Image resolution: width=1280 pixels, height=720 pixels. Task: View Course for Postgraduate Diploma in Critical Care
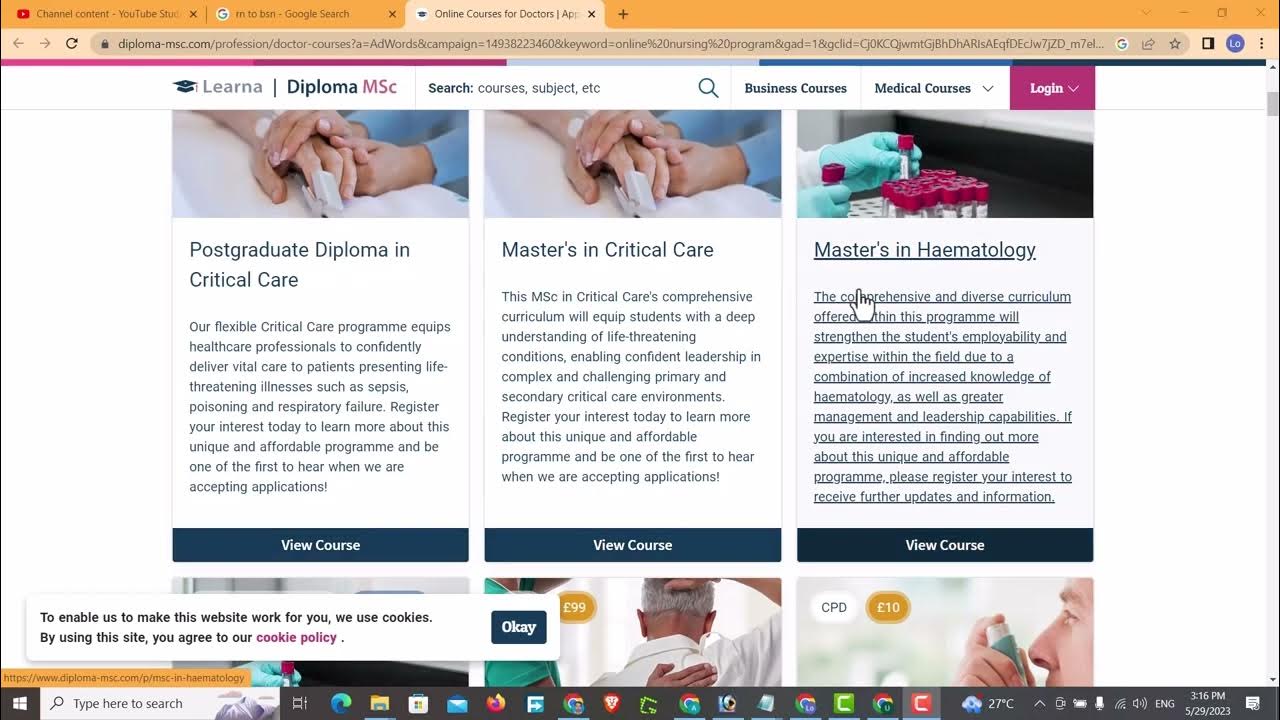point(320,545)
